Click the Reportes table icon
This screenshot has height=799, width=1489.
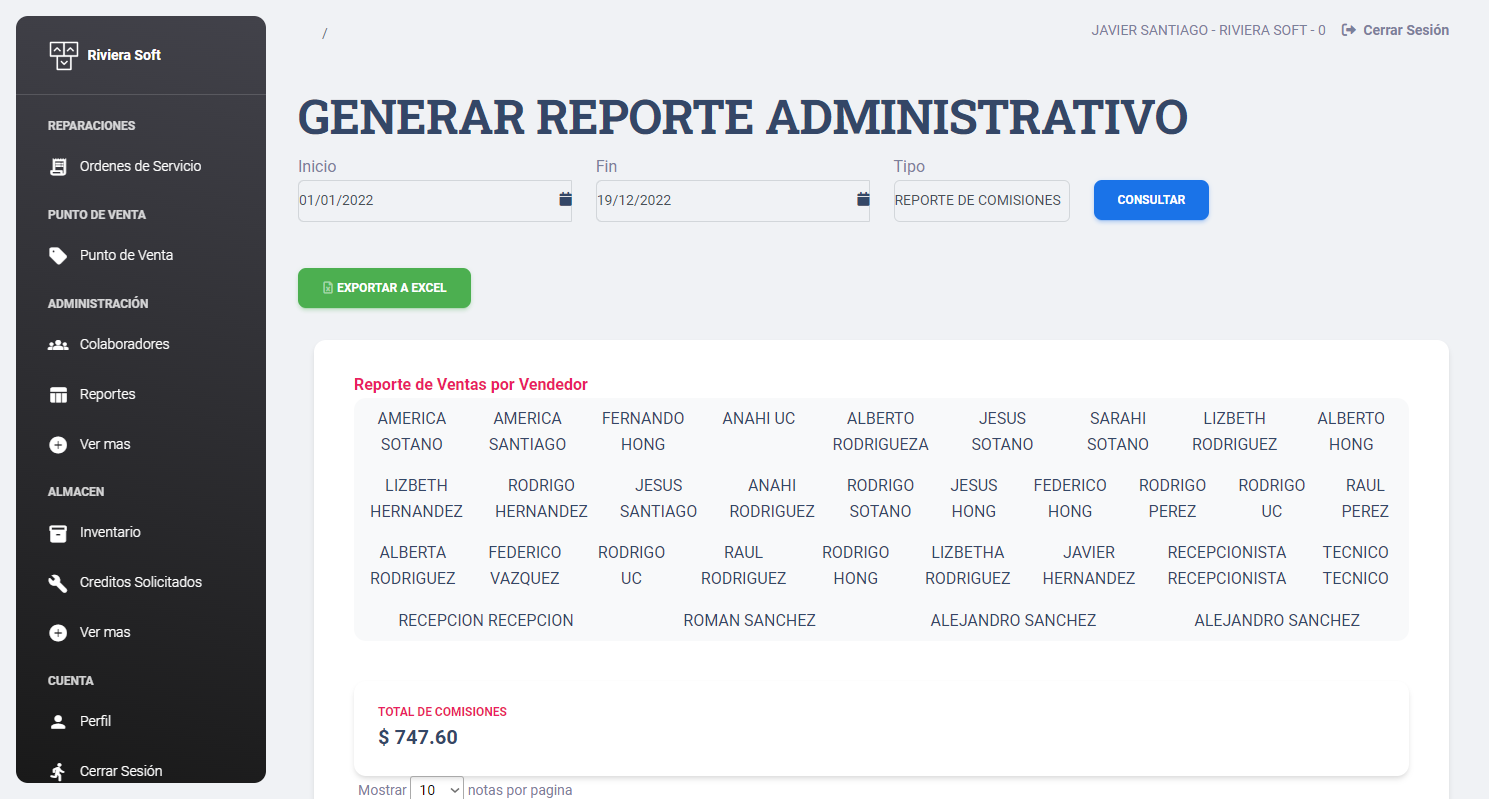pos(59,395)
